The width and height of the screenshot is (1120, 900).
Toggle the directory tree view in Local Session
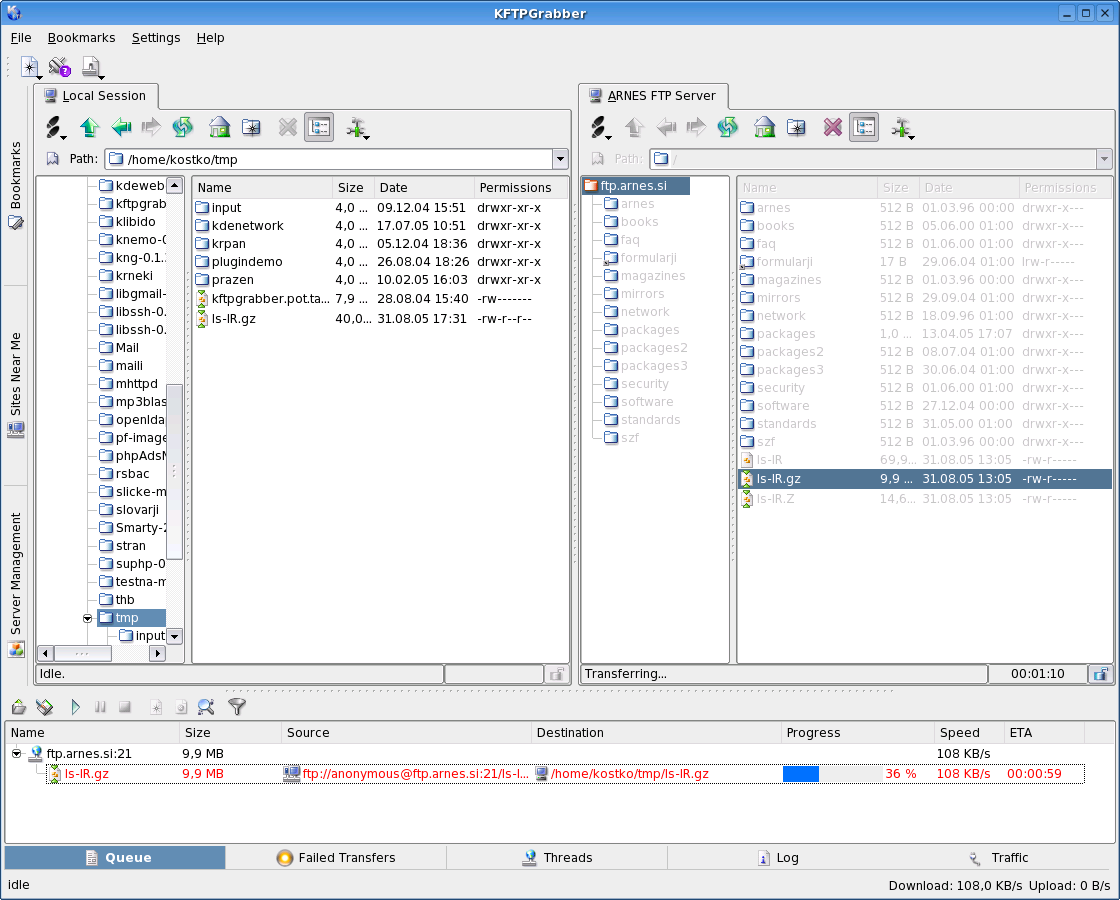319,127
